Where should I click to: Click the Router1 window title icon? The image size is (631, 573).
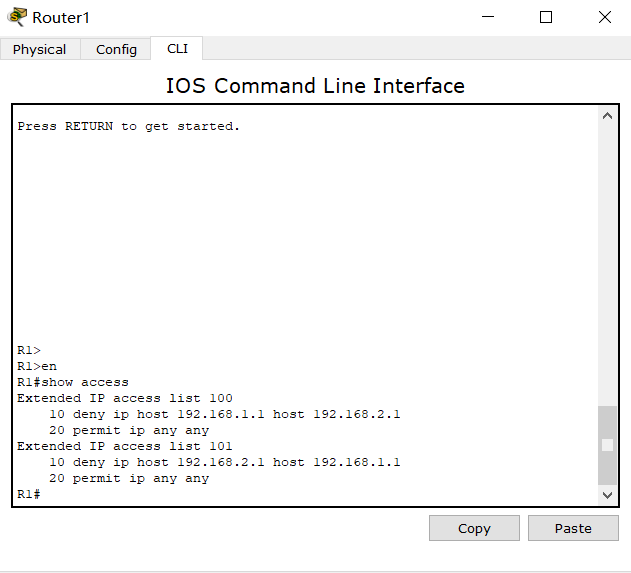coord(17,17)
